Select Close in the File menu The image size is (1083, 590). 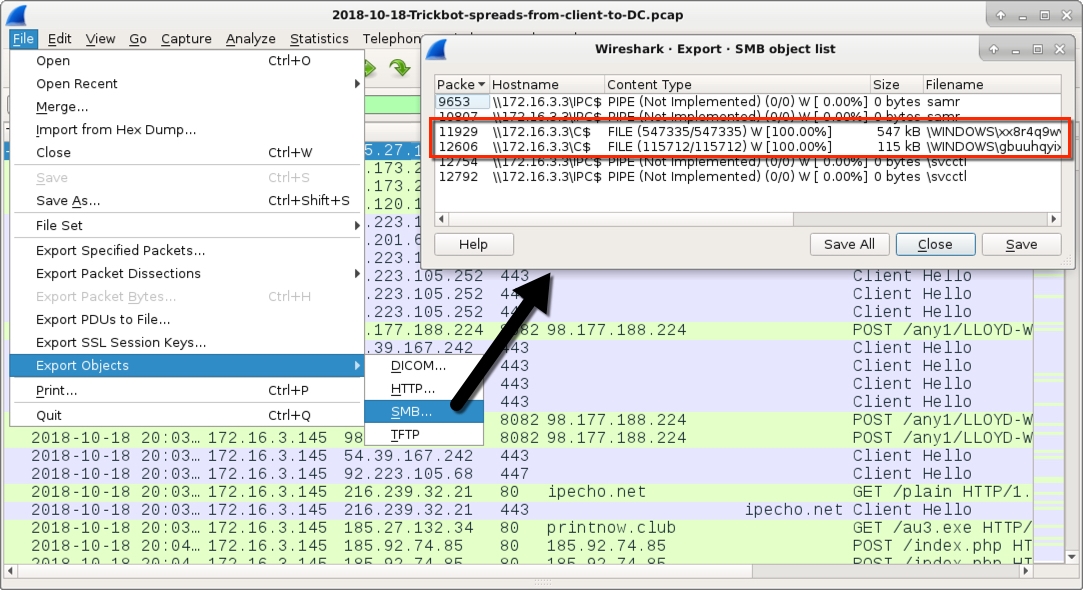tap(187, 152)
